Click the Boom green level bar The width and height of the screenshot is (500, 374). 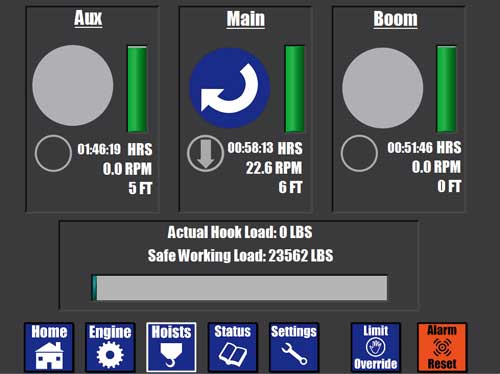point(447,89)
